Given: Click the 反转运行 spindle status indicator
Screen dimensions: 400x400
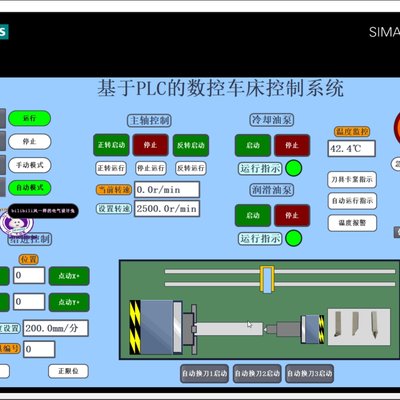Looking at the screenshot, I should pyautogui.click(x=191, y=168).
